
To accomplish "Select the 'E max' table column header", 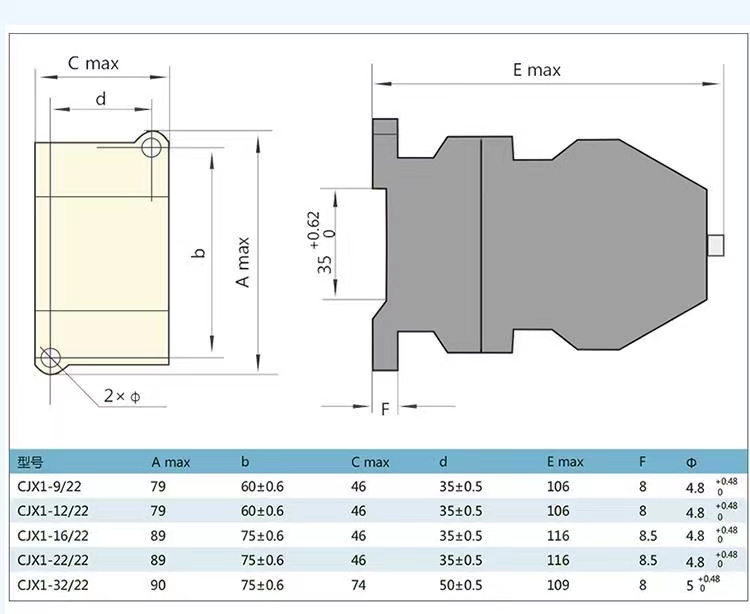I will (565, 462).
